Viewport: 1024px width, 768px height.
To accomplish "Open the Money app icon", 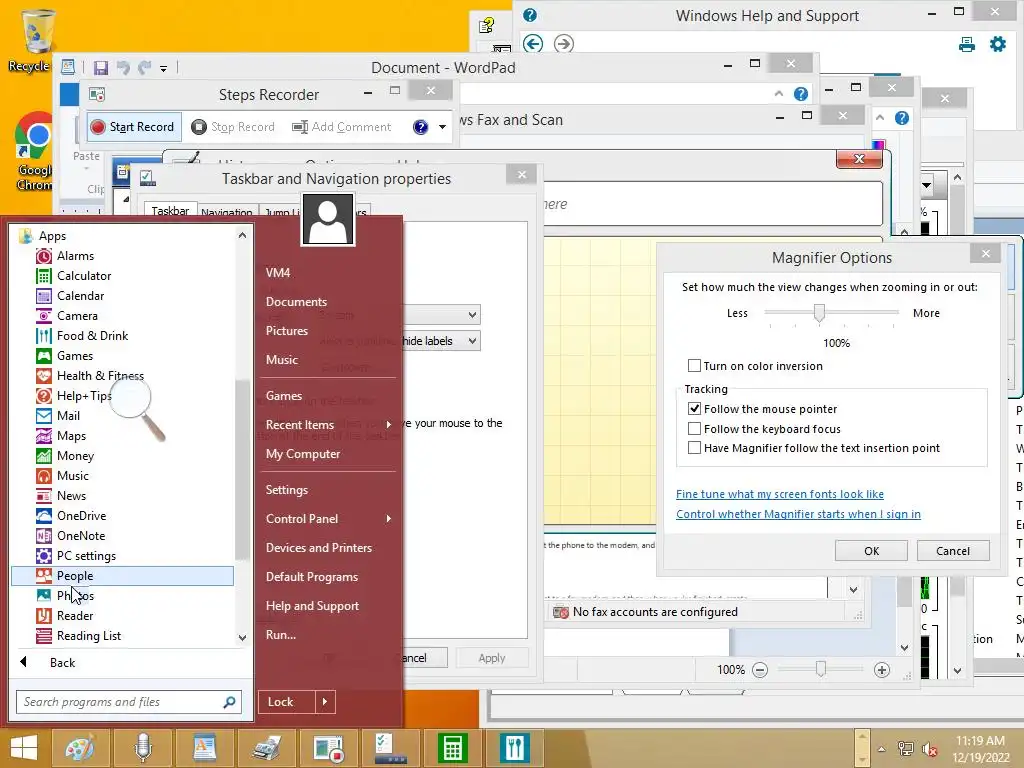I will (x=44, y=456).
